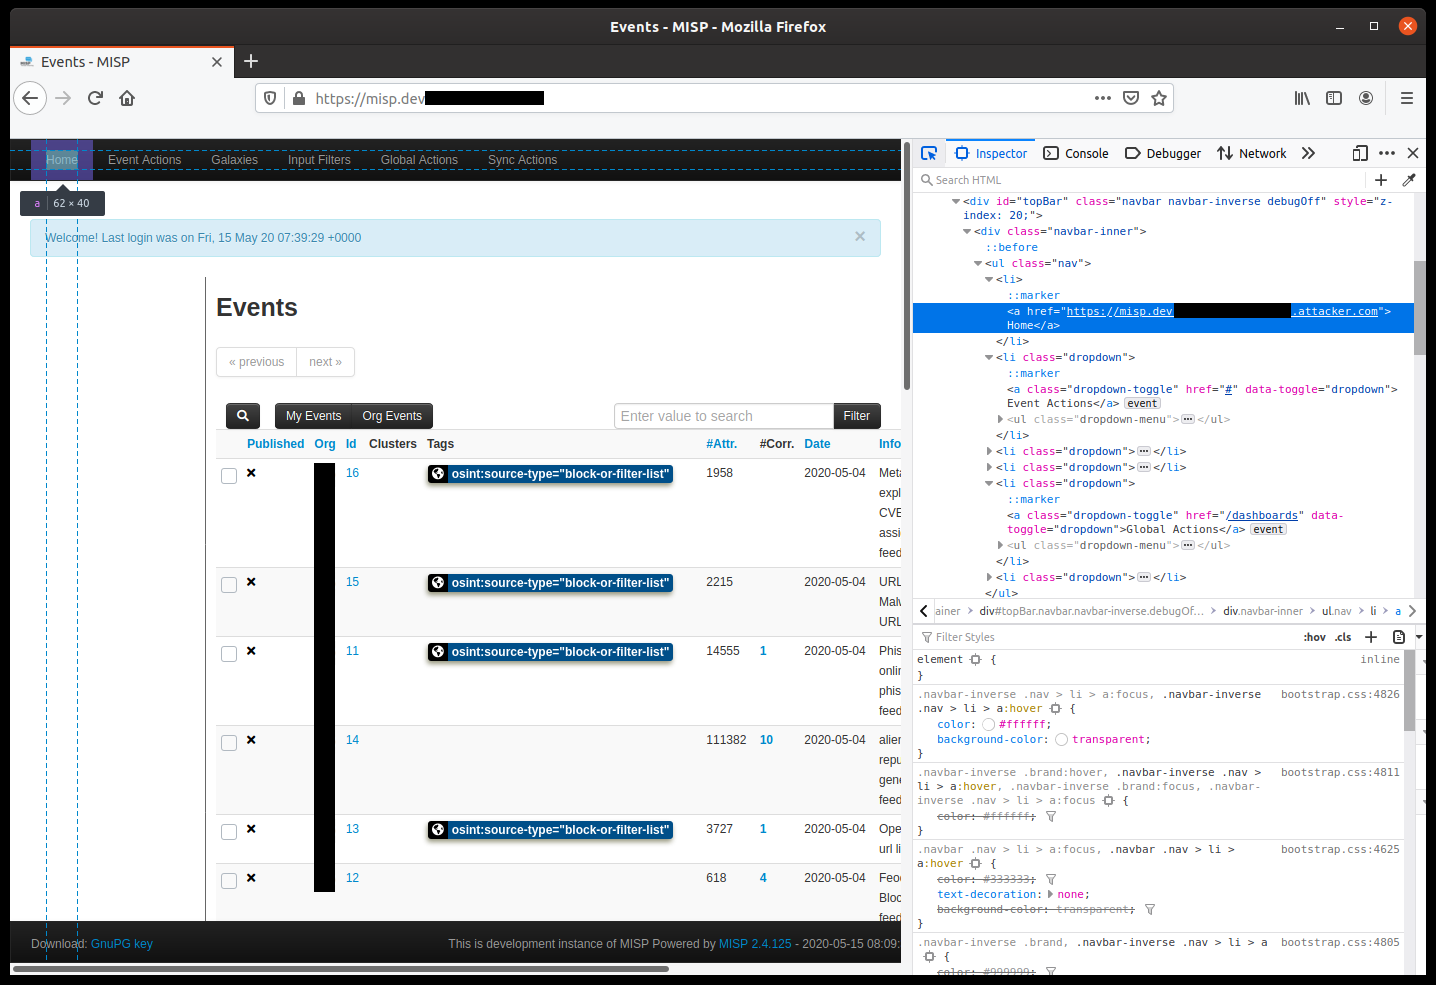Focus the Enter value to search field
Image resolution: width=1436 pixels, height=985 pixels.
[x=724, y=416]
